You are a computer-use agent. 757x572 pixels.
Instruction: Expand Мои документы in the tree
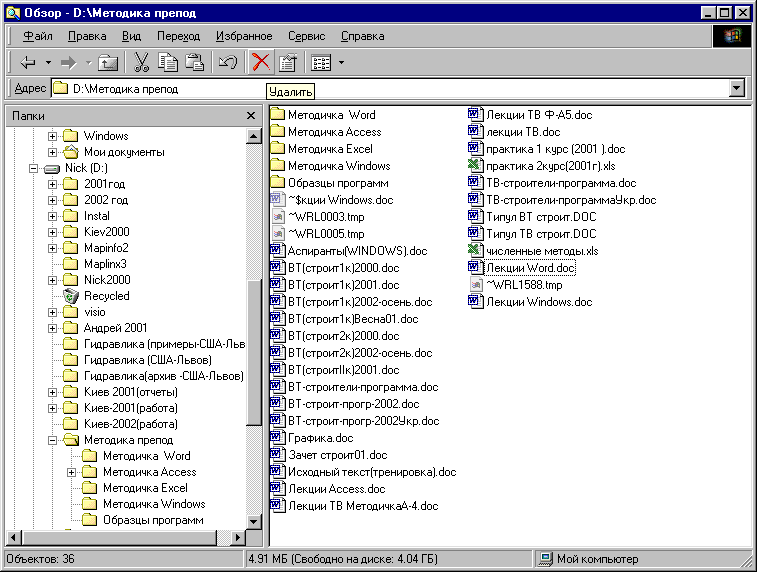pos(52,152)
